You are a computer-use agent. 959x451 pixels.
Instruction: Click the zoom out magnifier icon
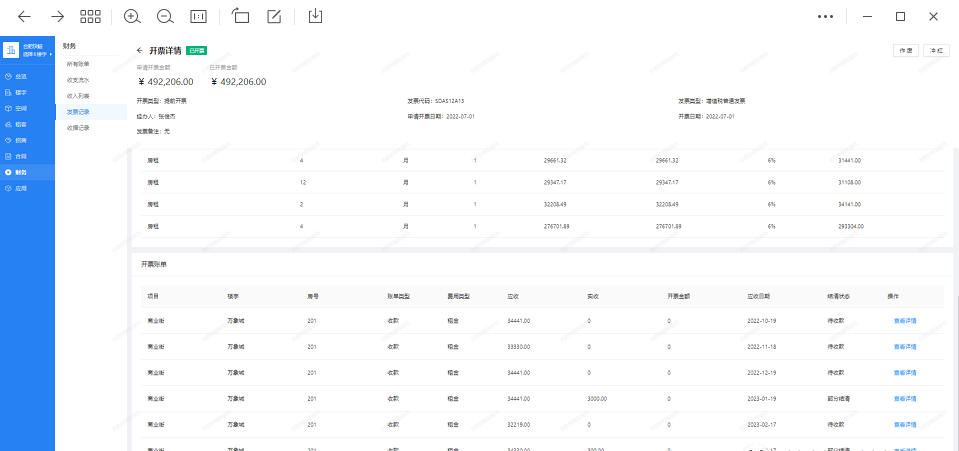click(x=165, y=16)
